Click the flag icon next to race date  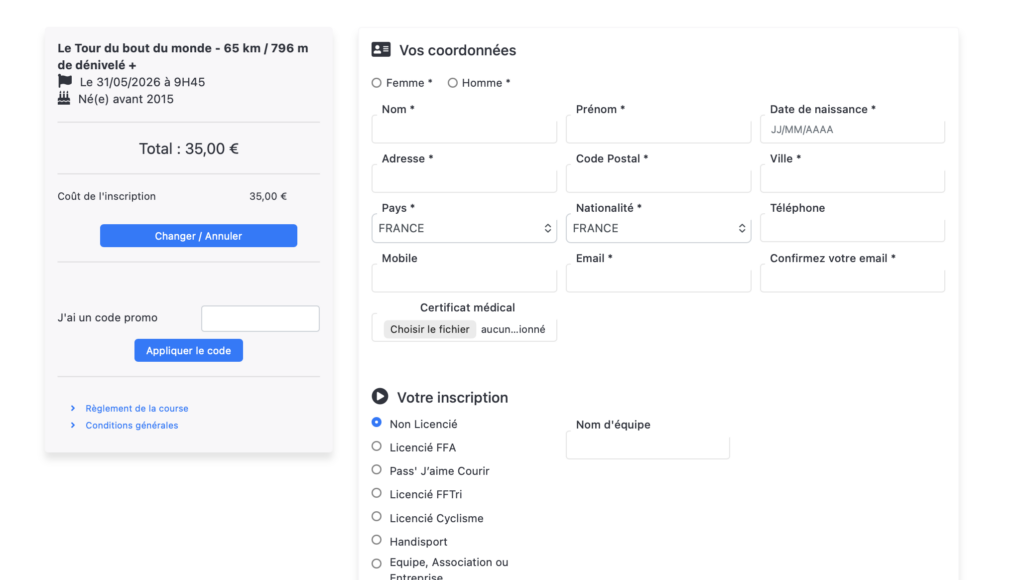[x=65, y=81]
